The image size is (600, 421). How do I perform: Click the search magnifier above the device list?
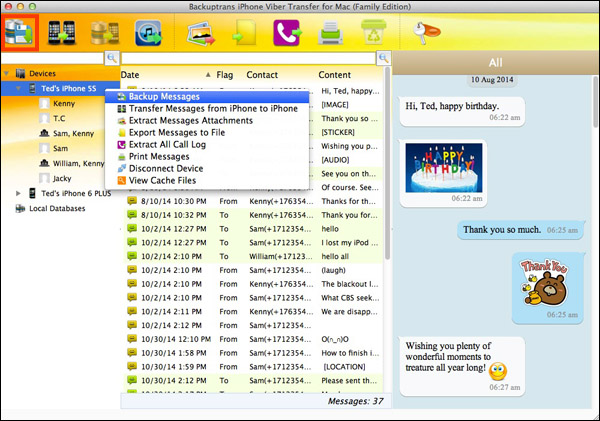coord(112,58)
